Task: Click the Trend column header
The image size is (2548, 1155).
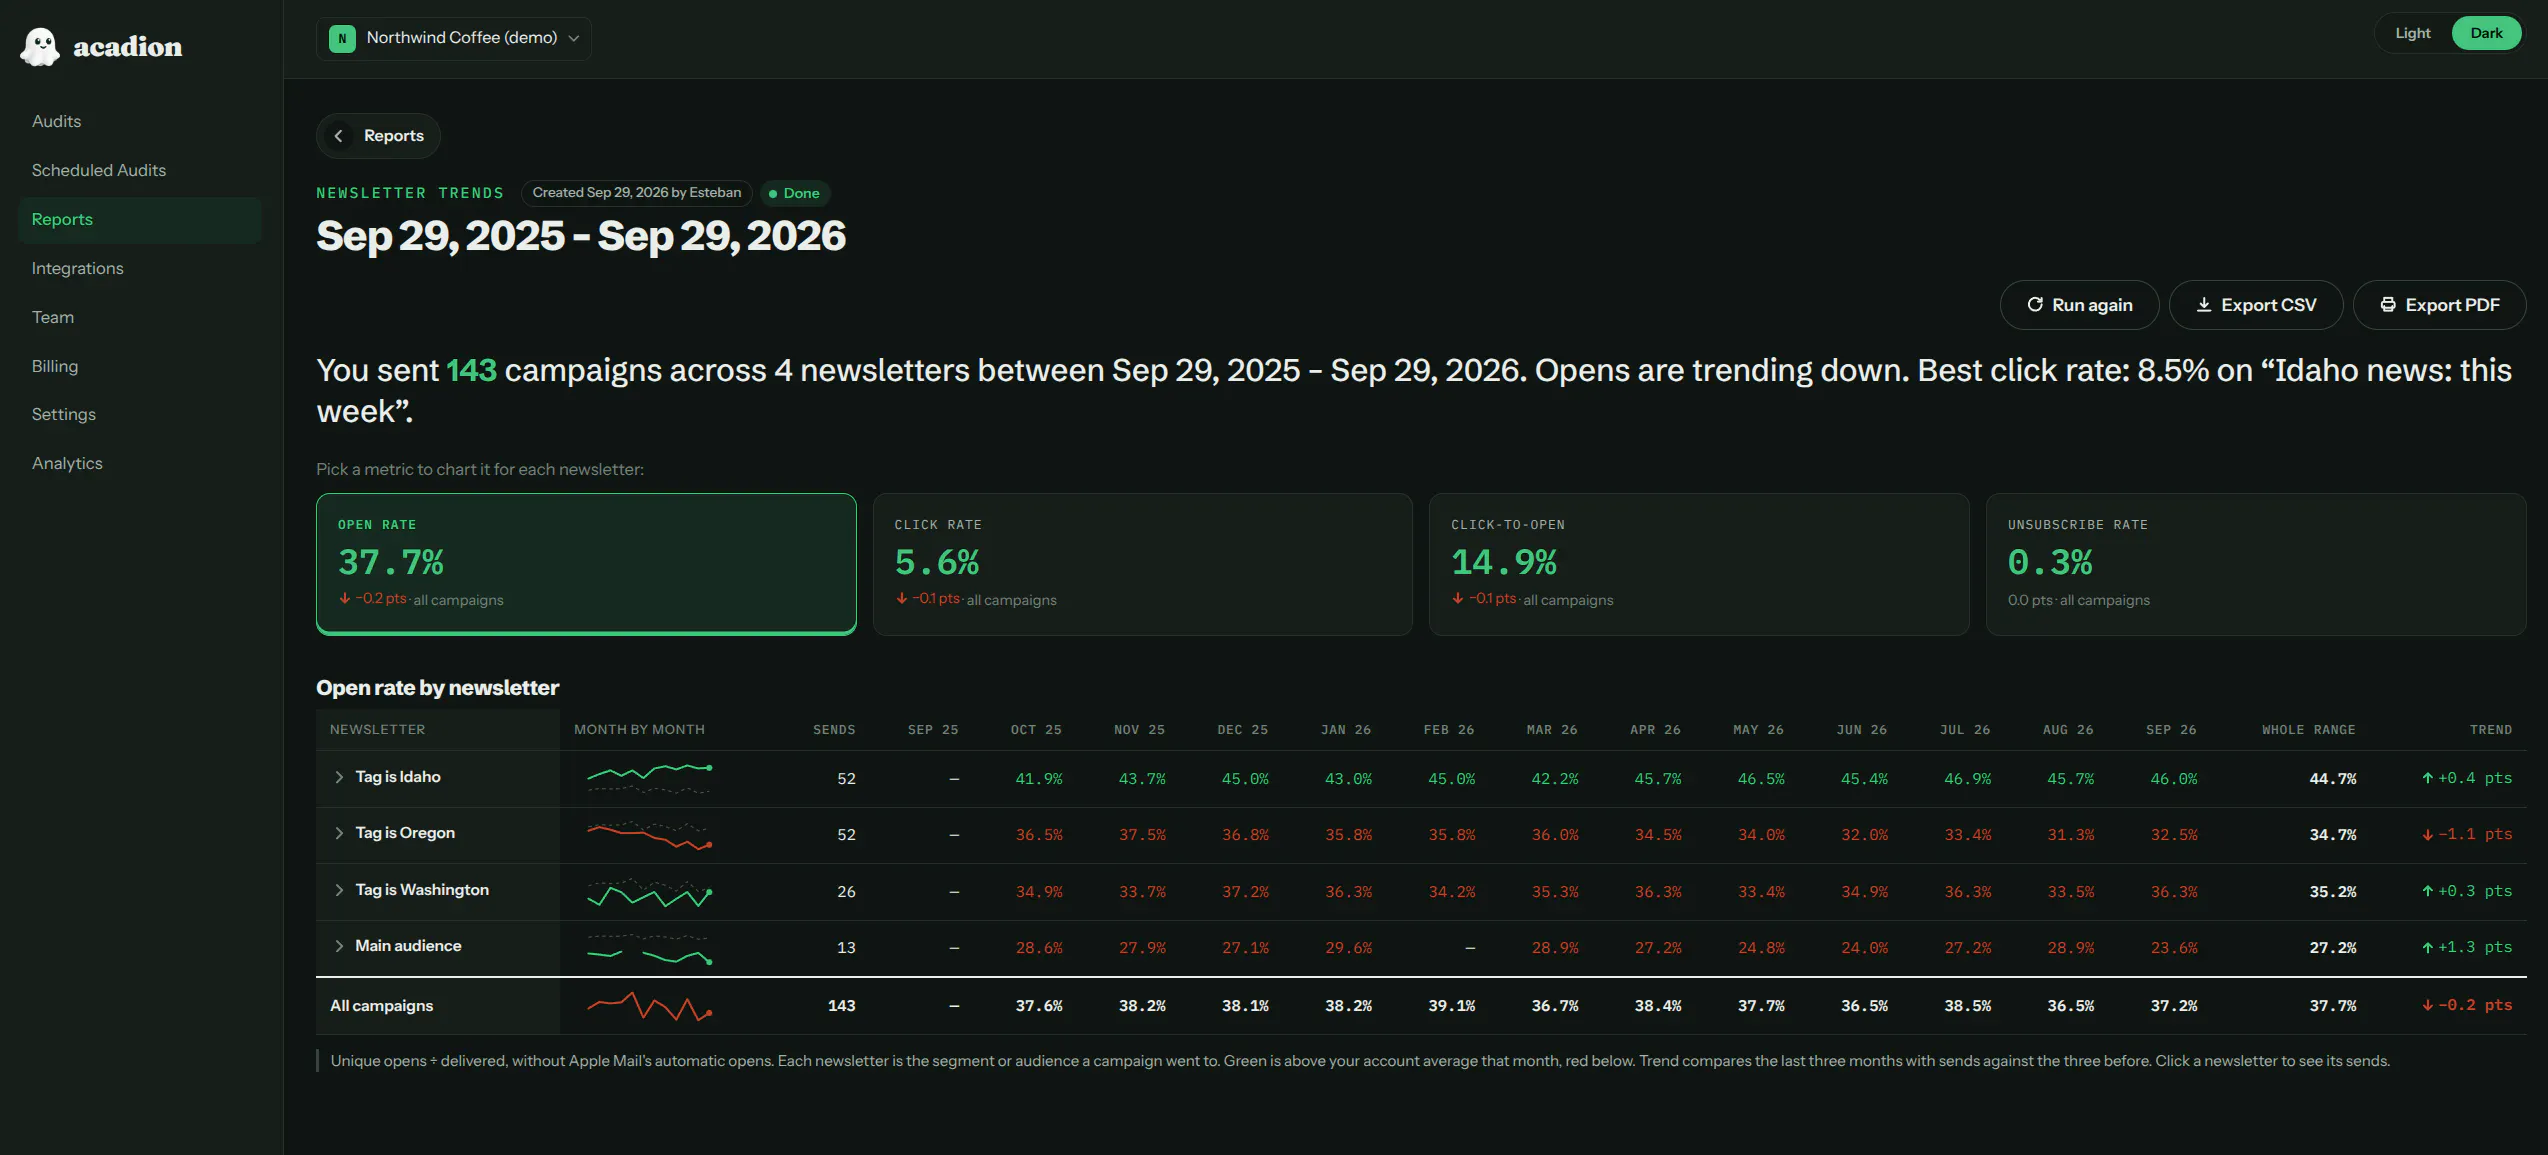Action: pos(2490,730)
